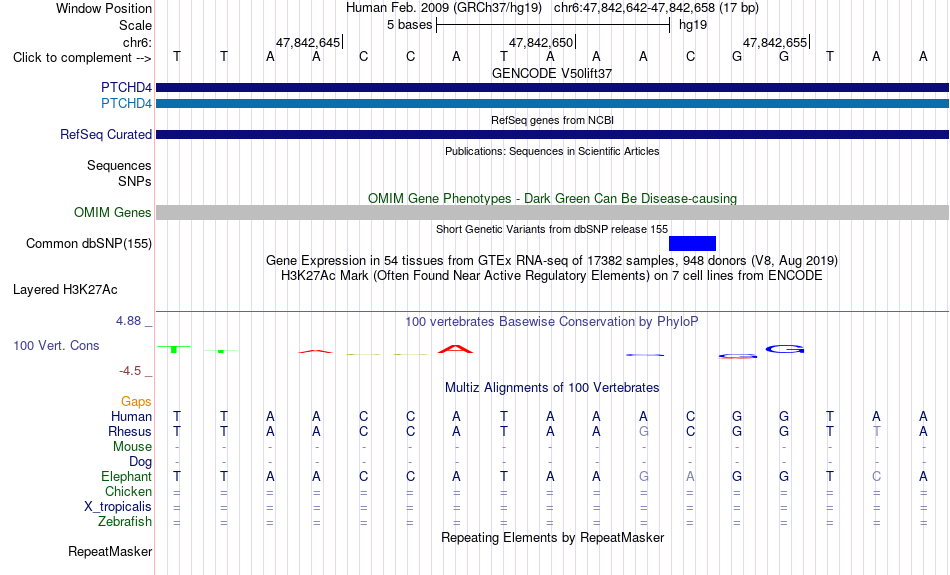Click the SNPs track label
The height and width of the screenshot is (575, 950).
(x=135, y=181)
